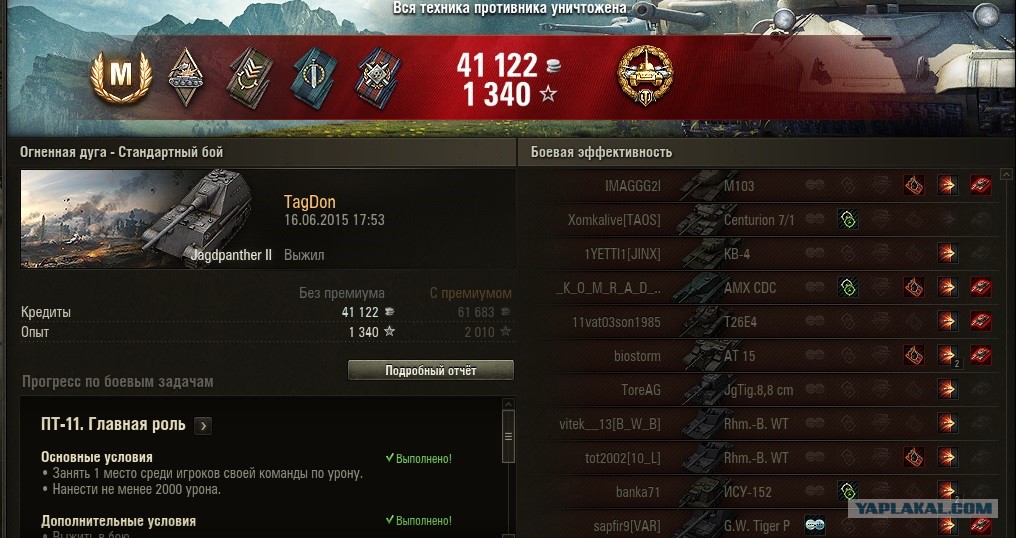Click the blue-red cross ribbon award icon
Viewport: 1018px width, 538px height.
tap(379, 77)
